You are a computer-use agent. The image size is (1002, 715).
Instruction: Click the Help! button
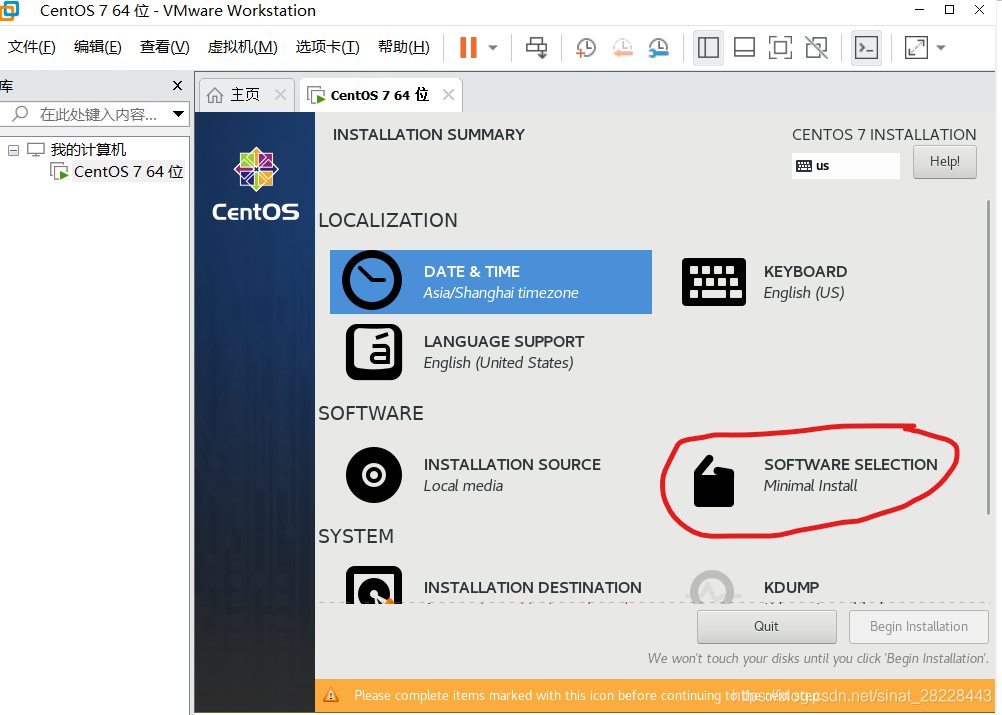click(x=944, y=162)
